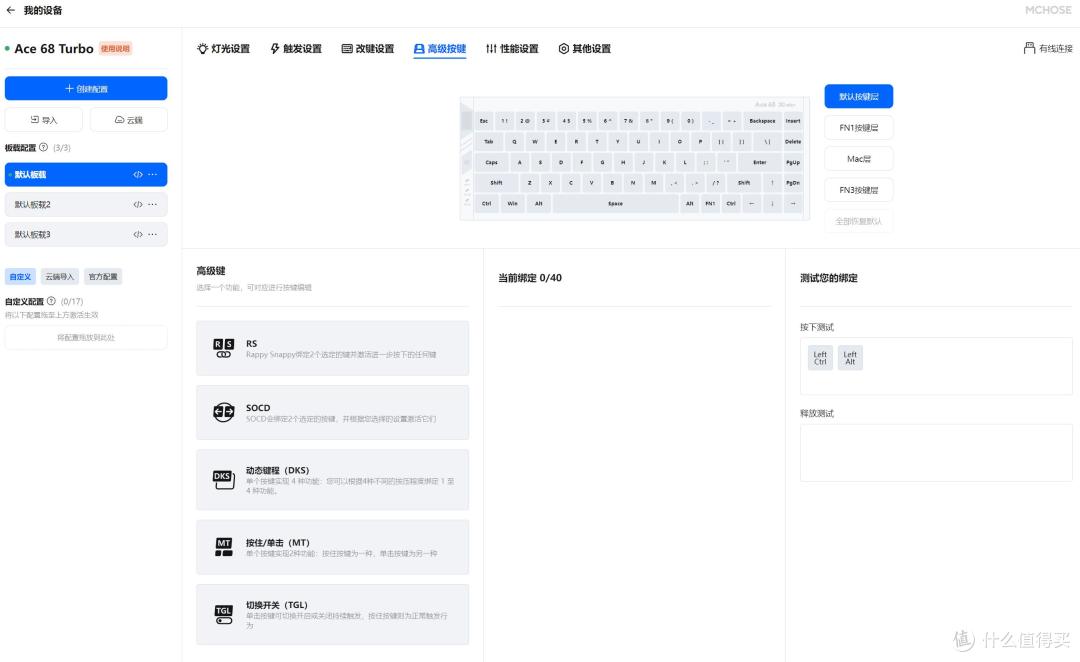Click the help icon next to 自定义配置
This screenshot has width=1080, height=662.
(51, 301)
